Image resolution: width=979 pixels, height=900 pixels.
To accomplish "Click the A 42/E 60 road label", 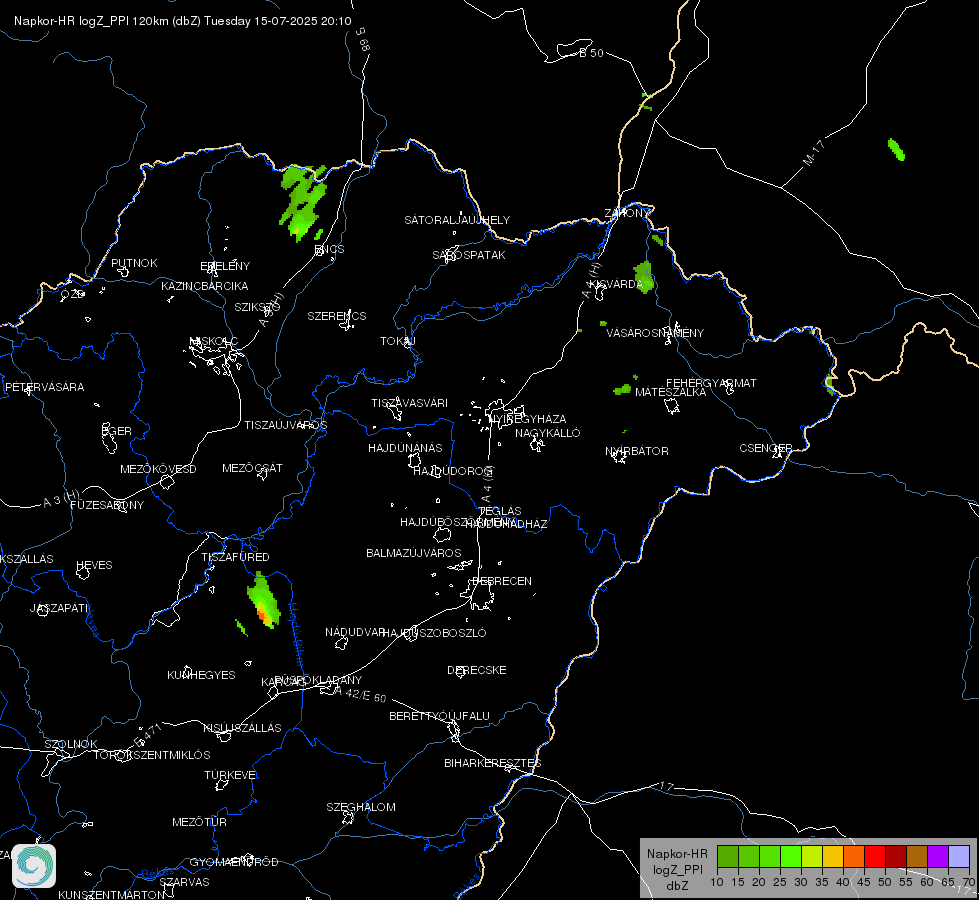I will coord(361,695).
